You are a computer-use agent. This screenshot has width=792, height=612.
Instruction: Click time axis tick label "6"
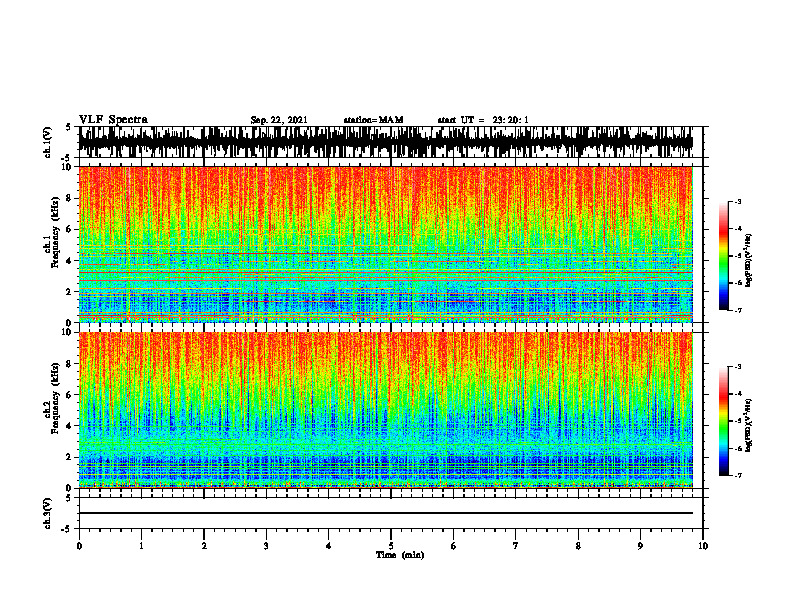click(x=454, y=546)
